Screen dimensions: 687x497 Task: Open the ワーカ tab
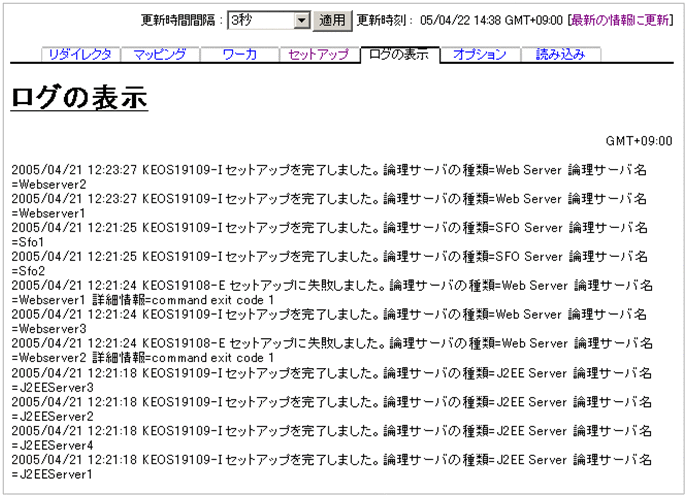click(240, 54)
